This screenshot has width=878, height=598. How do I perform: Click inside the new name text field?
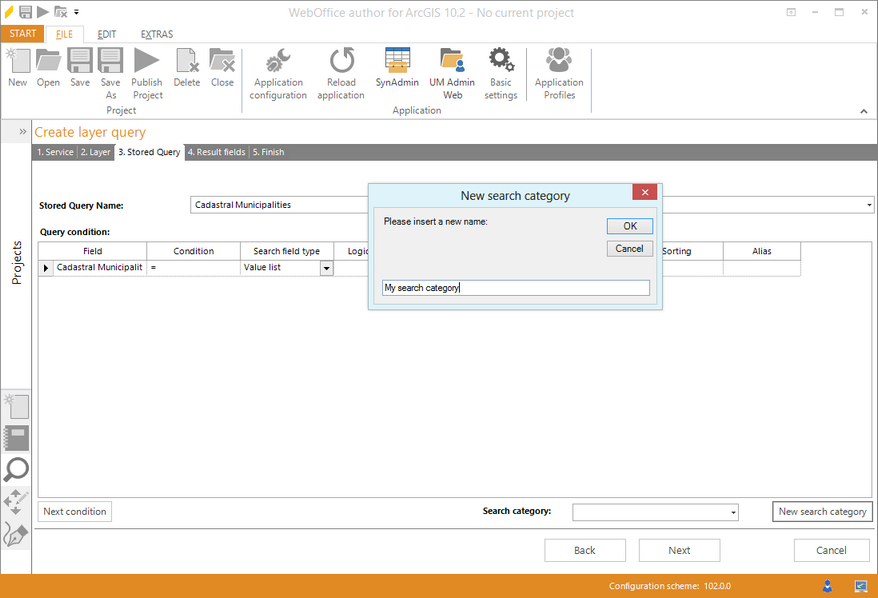pos(515,287)
